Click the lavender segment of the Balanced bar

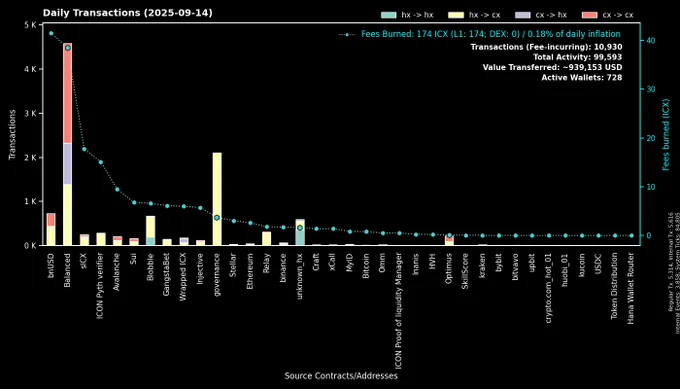(x=67, y=164)
